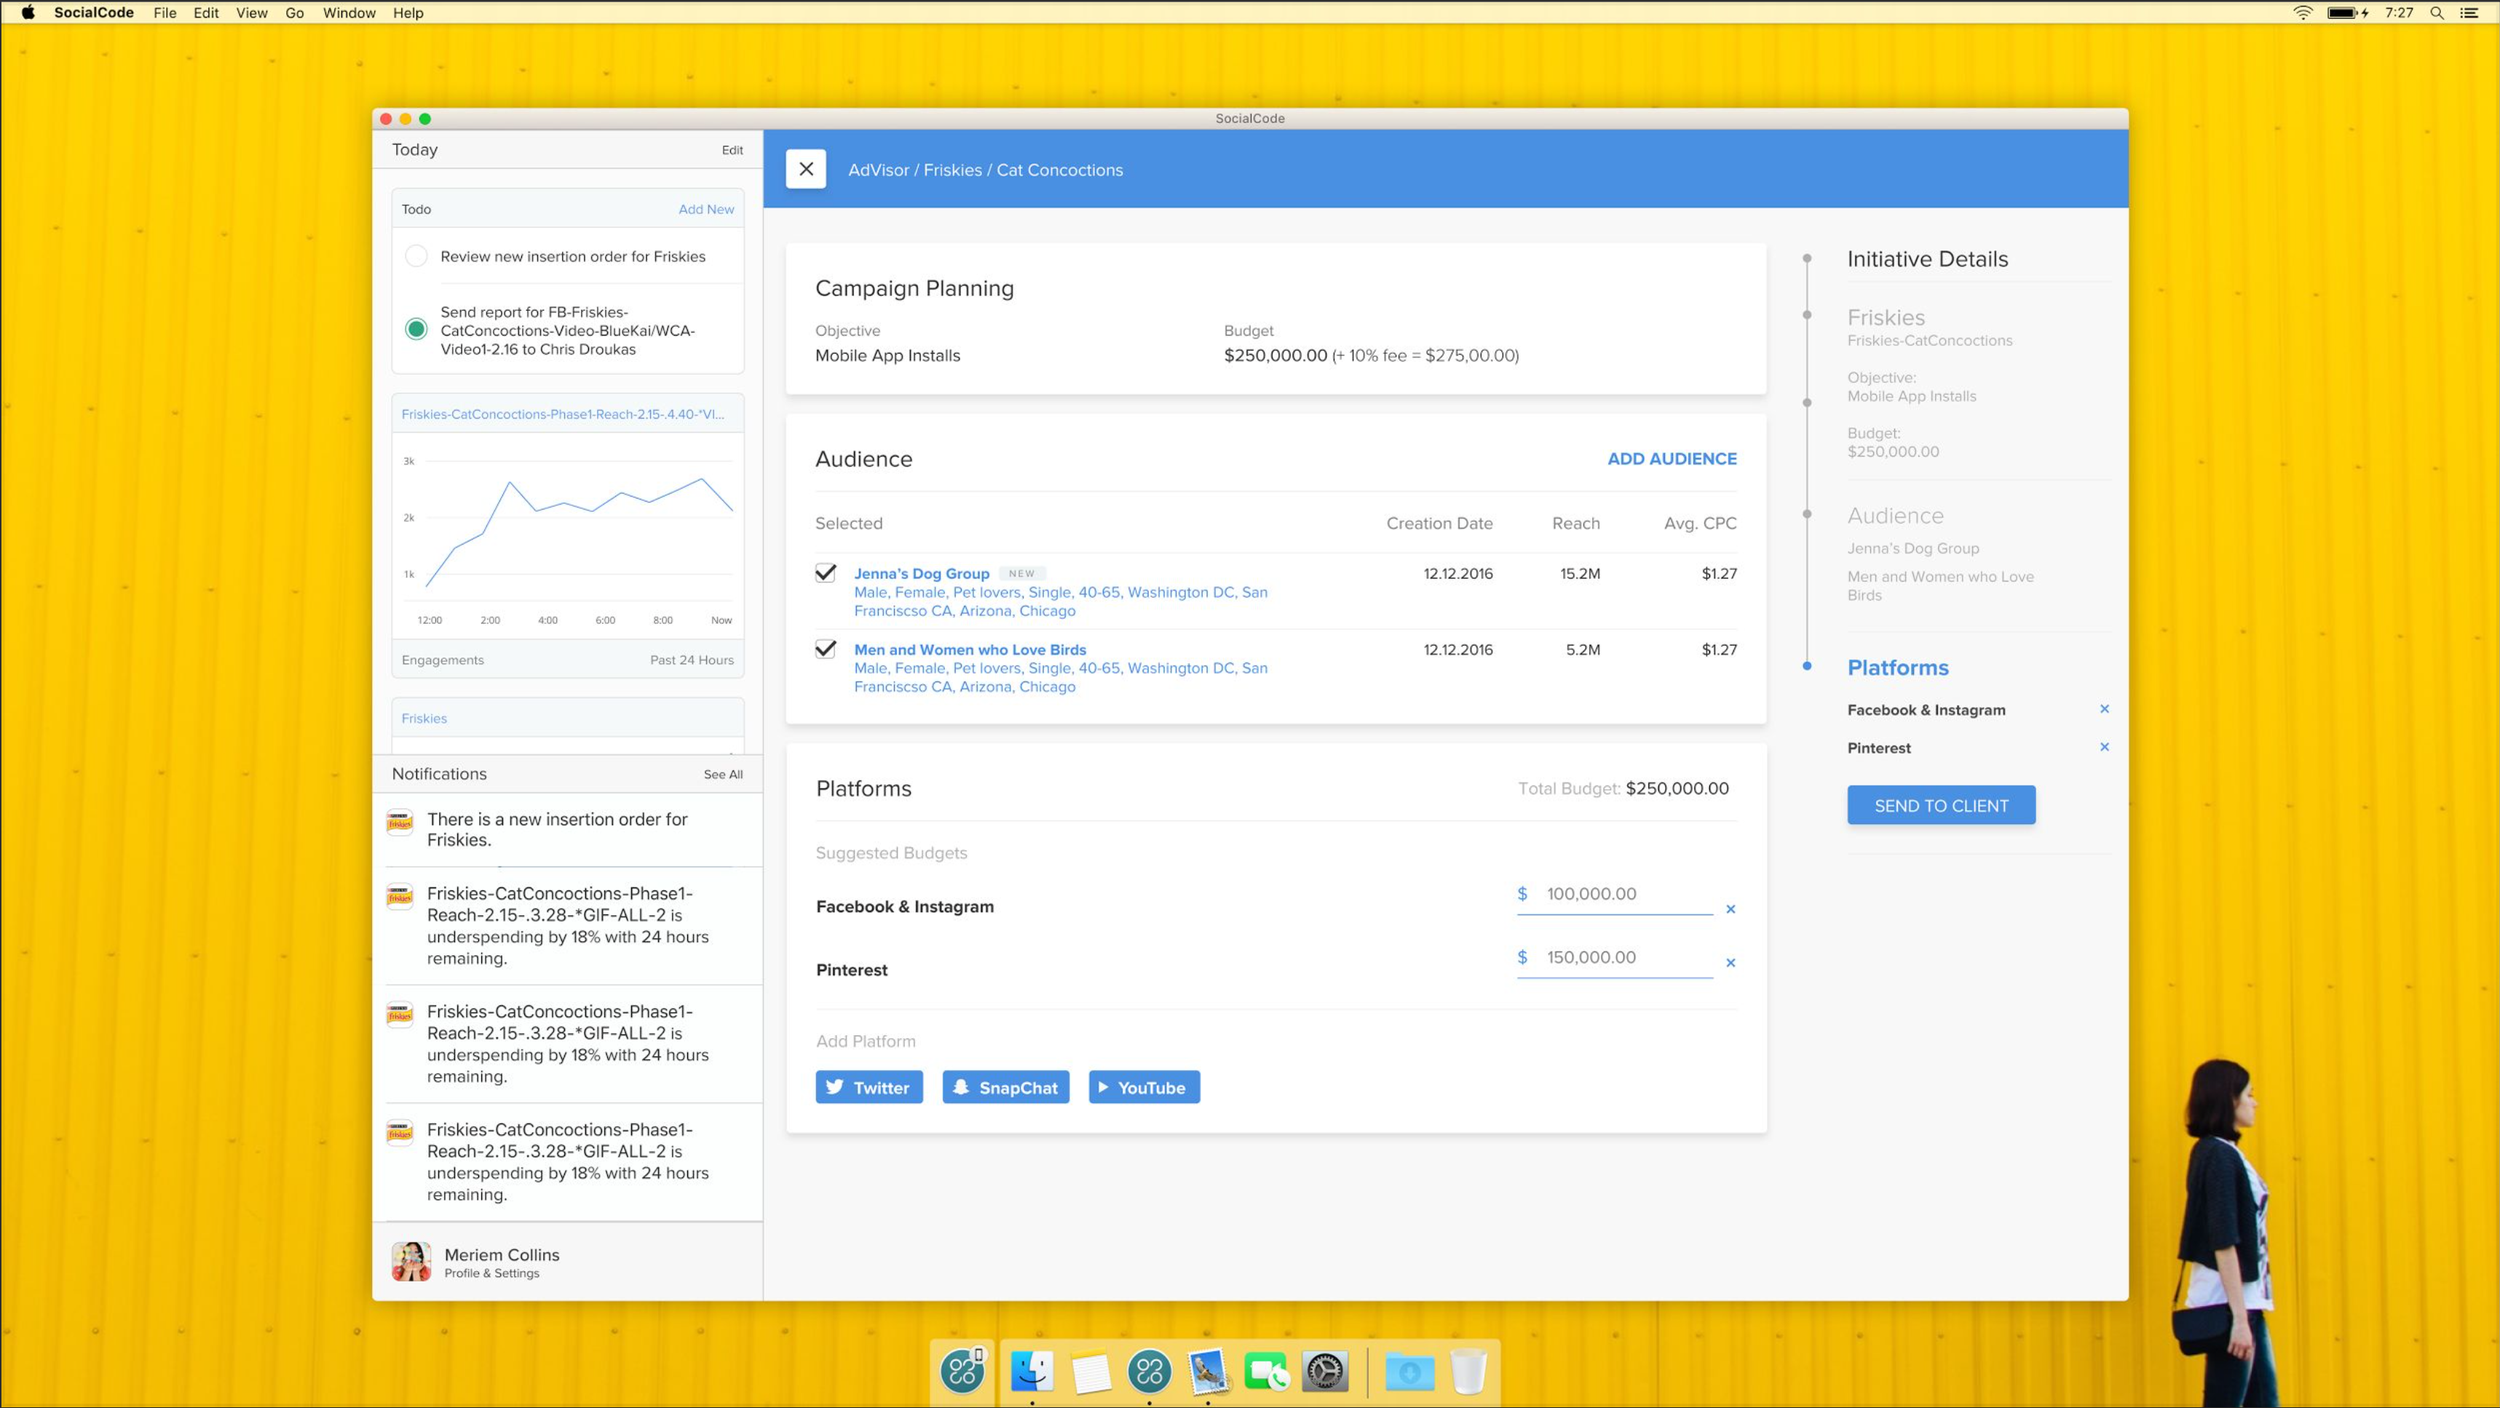Add Twitter as a platform
The height and width of the screenshot is (1408, 2500).
(x=868, y=1087)
